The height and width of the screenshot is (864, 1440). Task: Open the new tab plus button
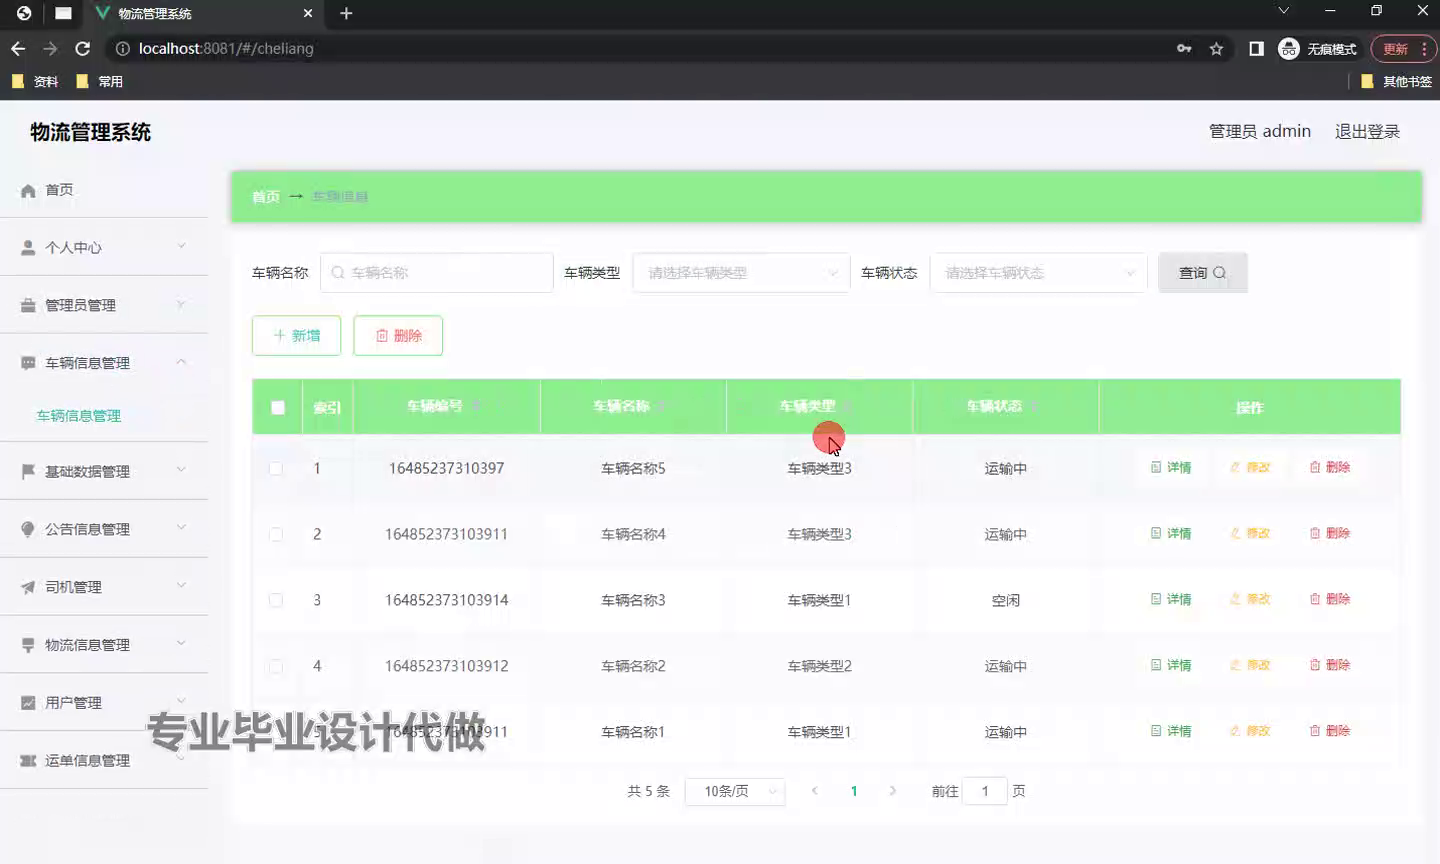[346, 13]
